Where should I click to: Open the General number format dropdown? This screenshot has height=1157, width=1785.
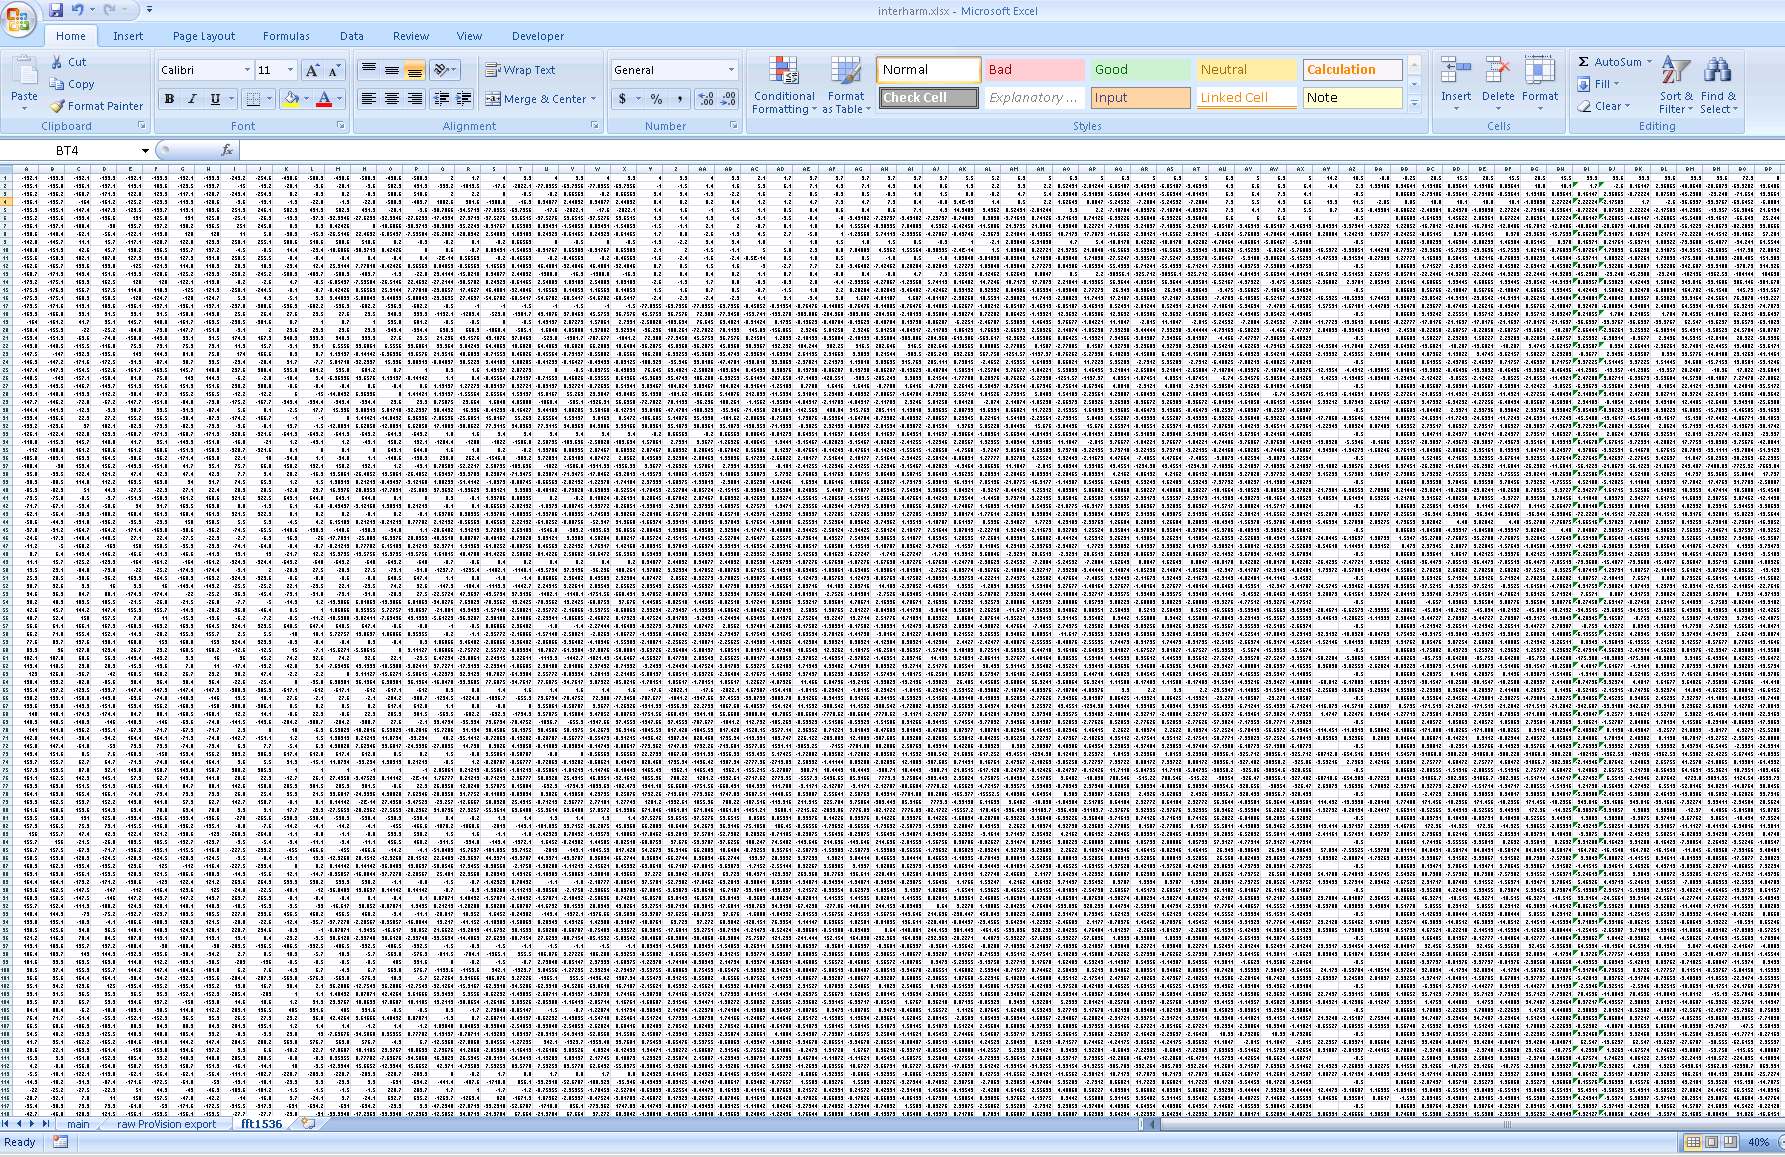coord(729,70)
